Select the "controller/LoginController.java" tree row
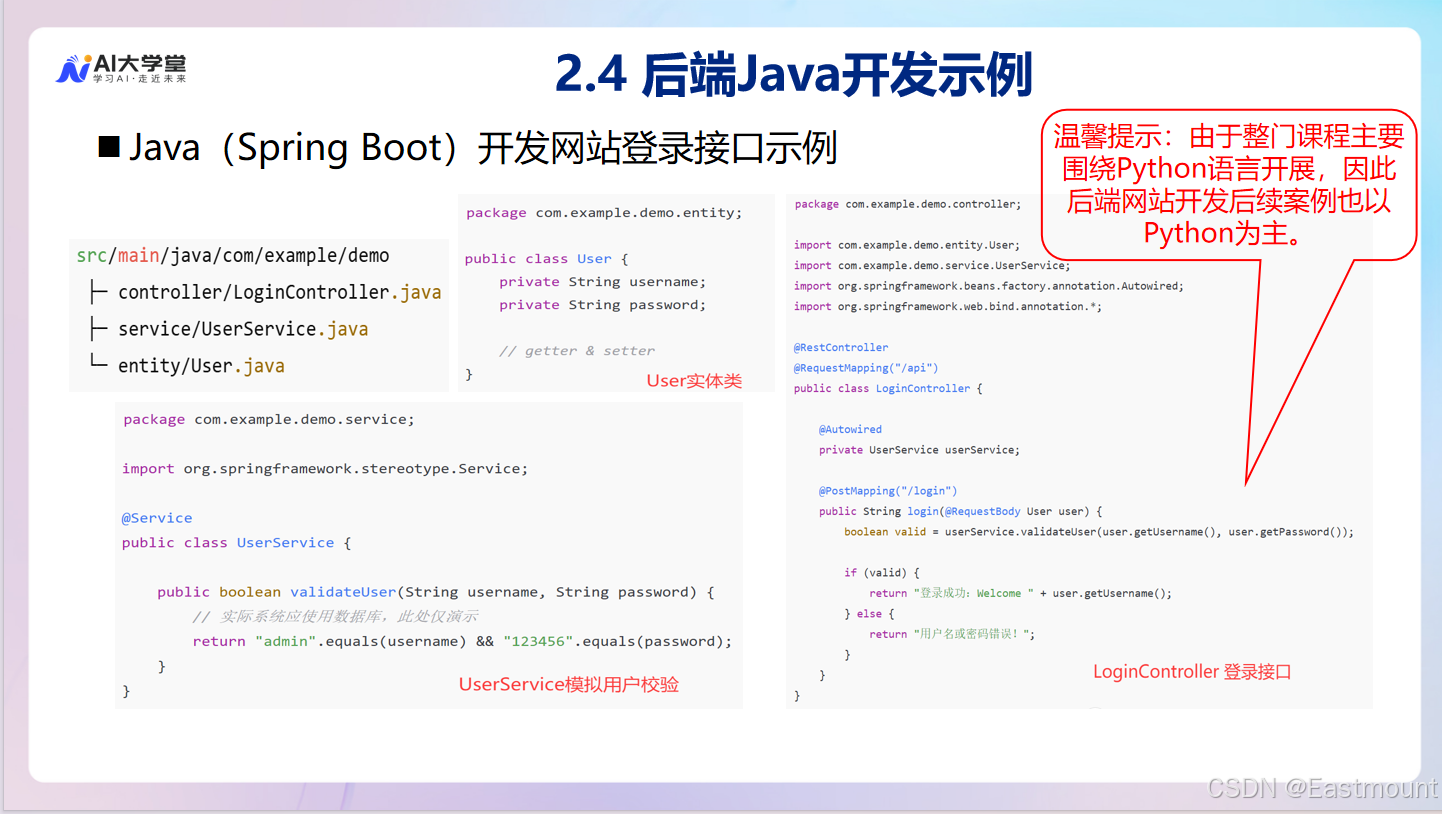 pos(265,293)
